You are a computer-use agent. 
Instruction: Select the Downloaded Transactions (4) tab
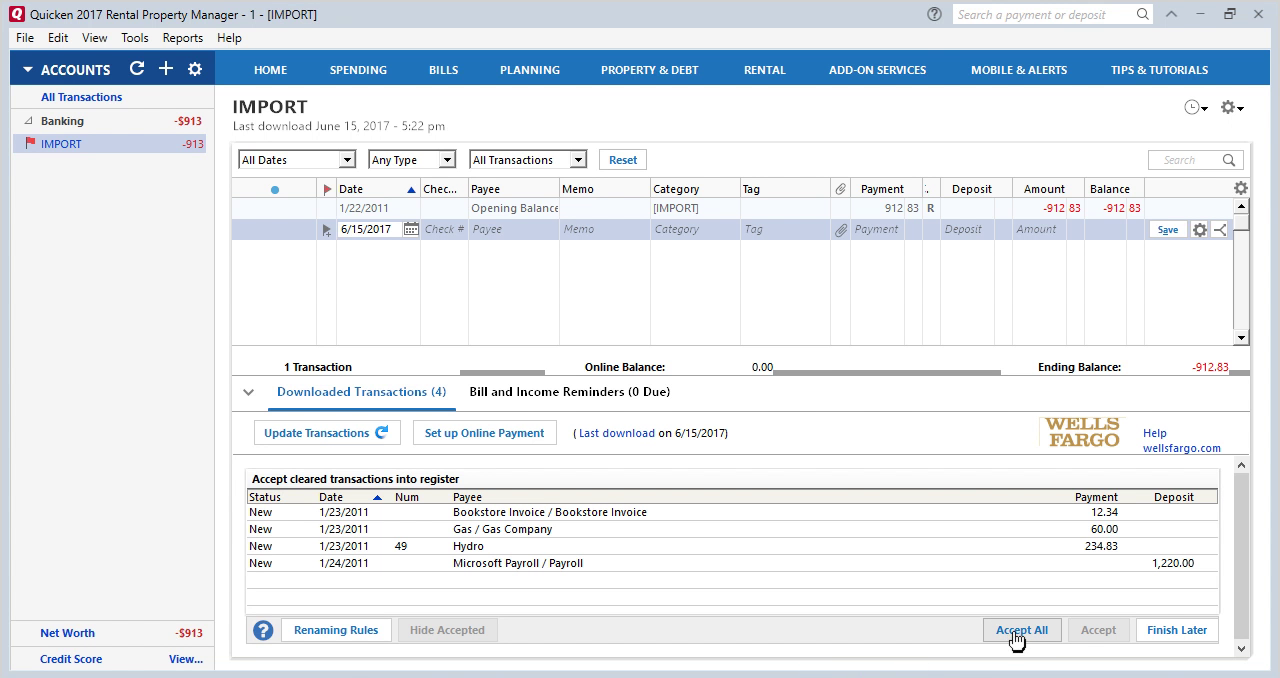[361, 392]
